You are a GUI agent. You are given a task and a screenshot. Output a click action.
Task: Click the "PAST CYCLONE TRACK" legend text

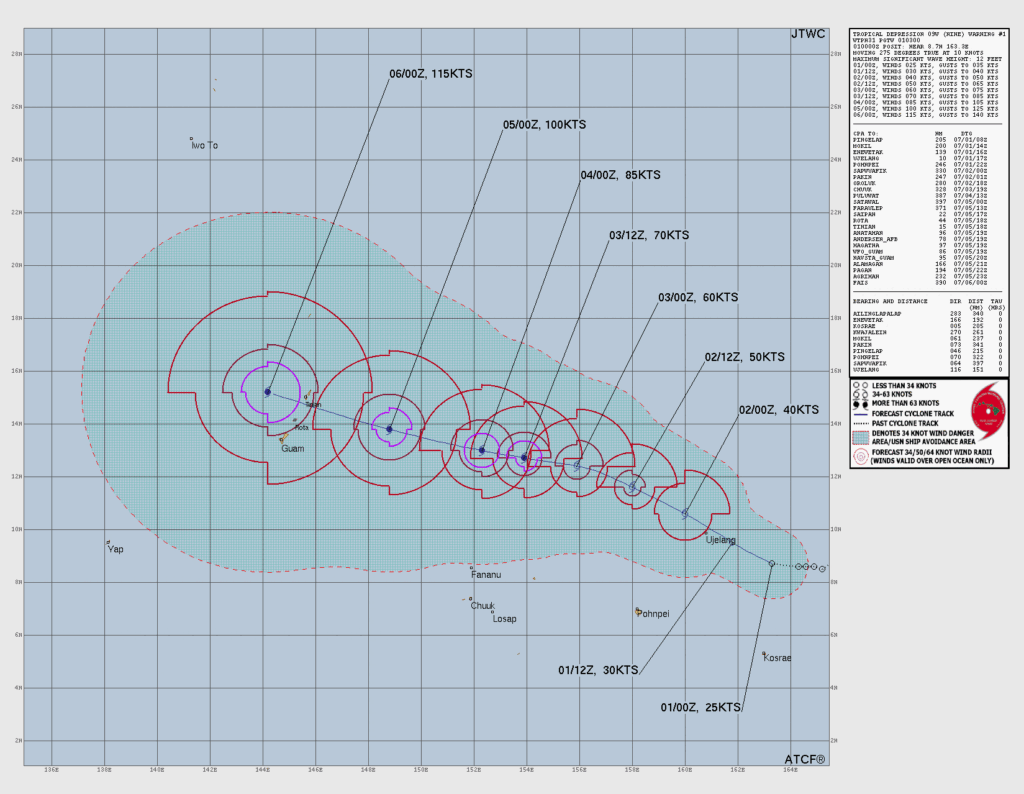[904, 423]
